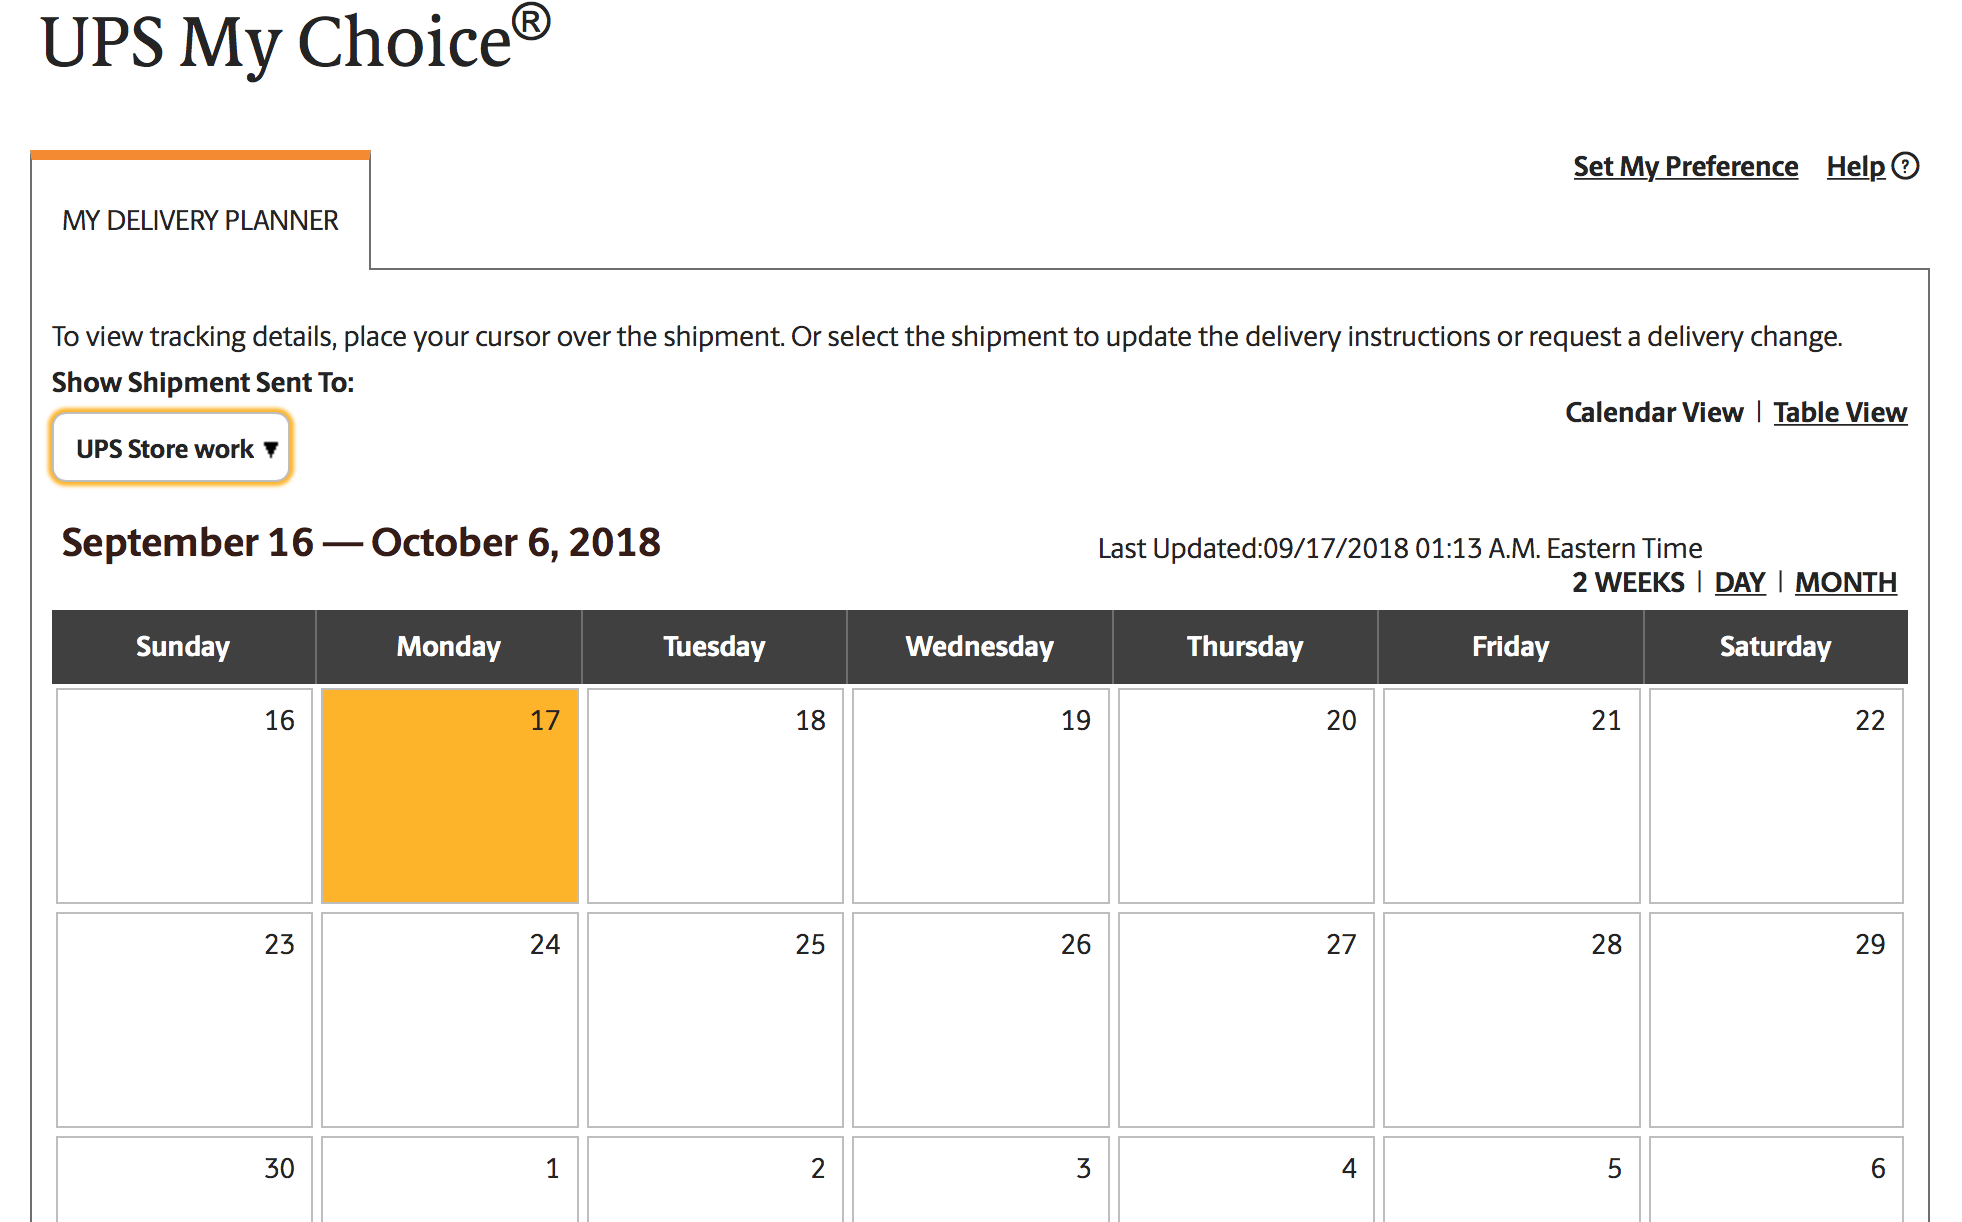Viewport: 1962px width, 1222px height.
Task: Switch to Table View
Action: (x=1840, y=412)
